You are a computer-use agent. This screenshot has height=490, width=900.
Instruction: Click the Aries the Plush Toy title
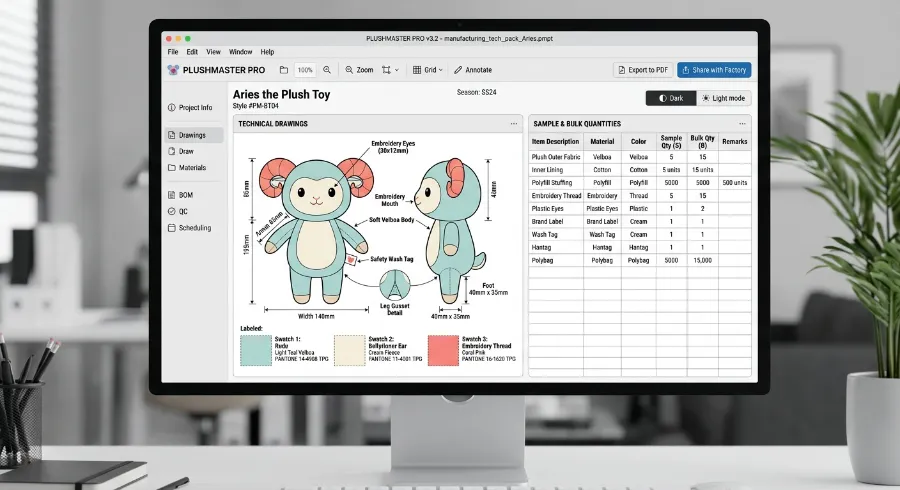click(x=281, y=94)
